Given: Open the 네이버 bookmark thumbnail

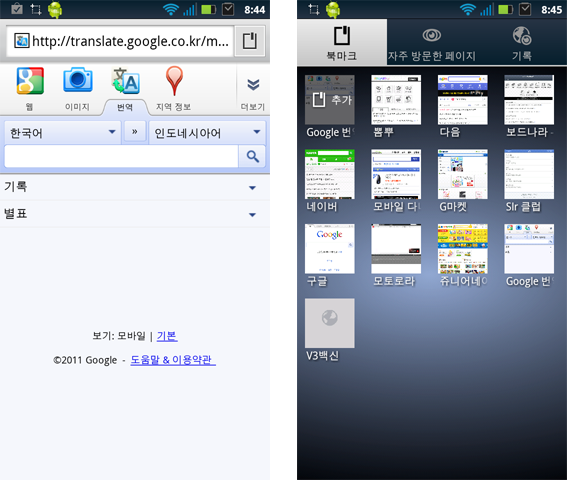Looking at the screenshot, I should [x=329, y=174].
